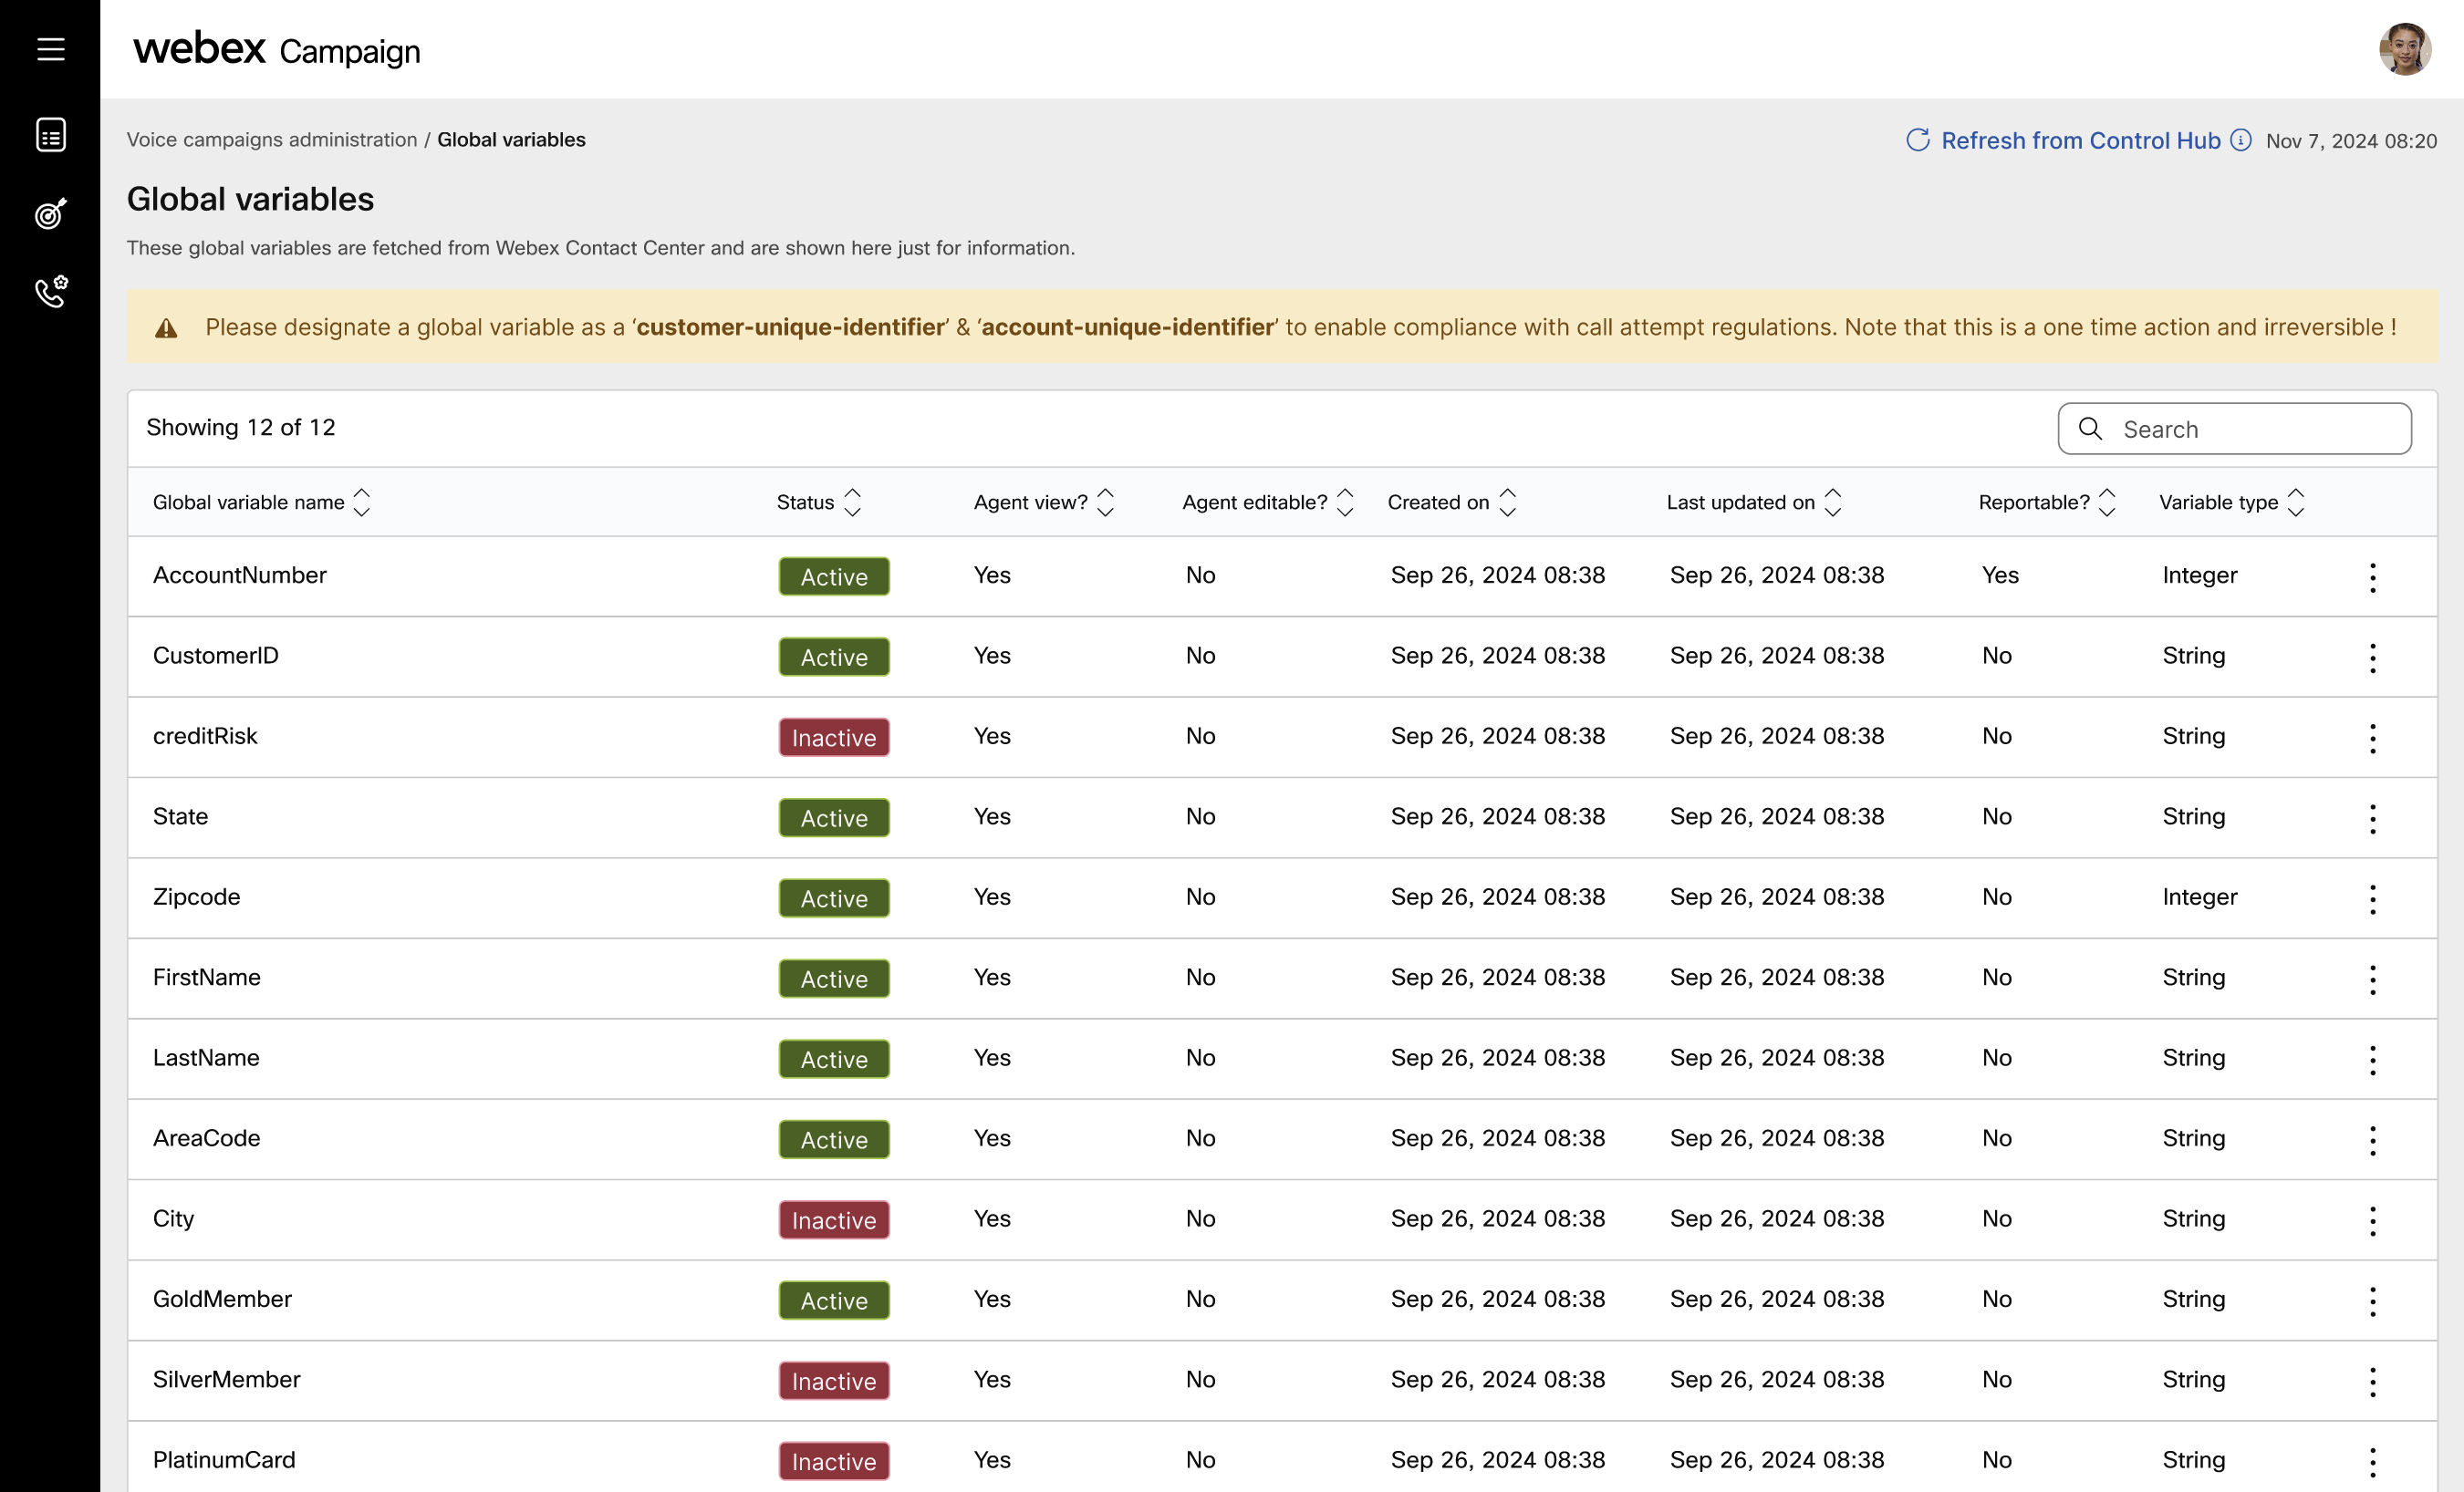The height and width of the screenshot is (1492, 2464).
Task: Open the hamburger navigation menu
Action: [50, 49]
